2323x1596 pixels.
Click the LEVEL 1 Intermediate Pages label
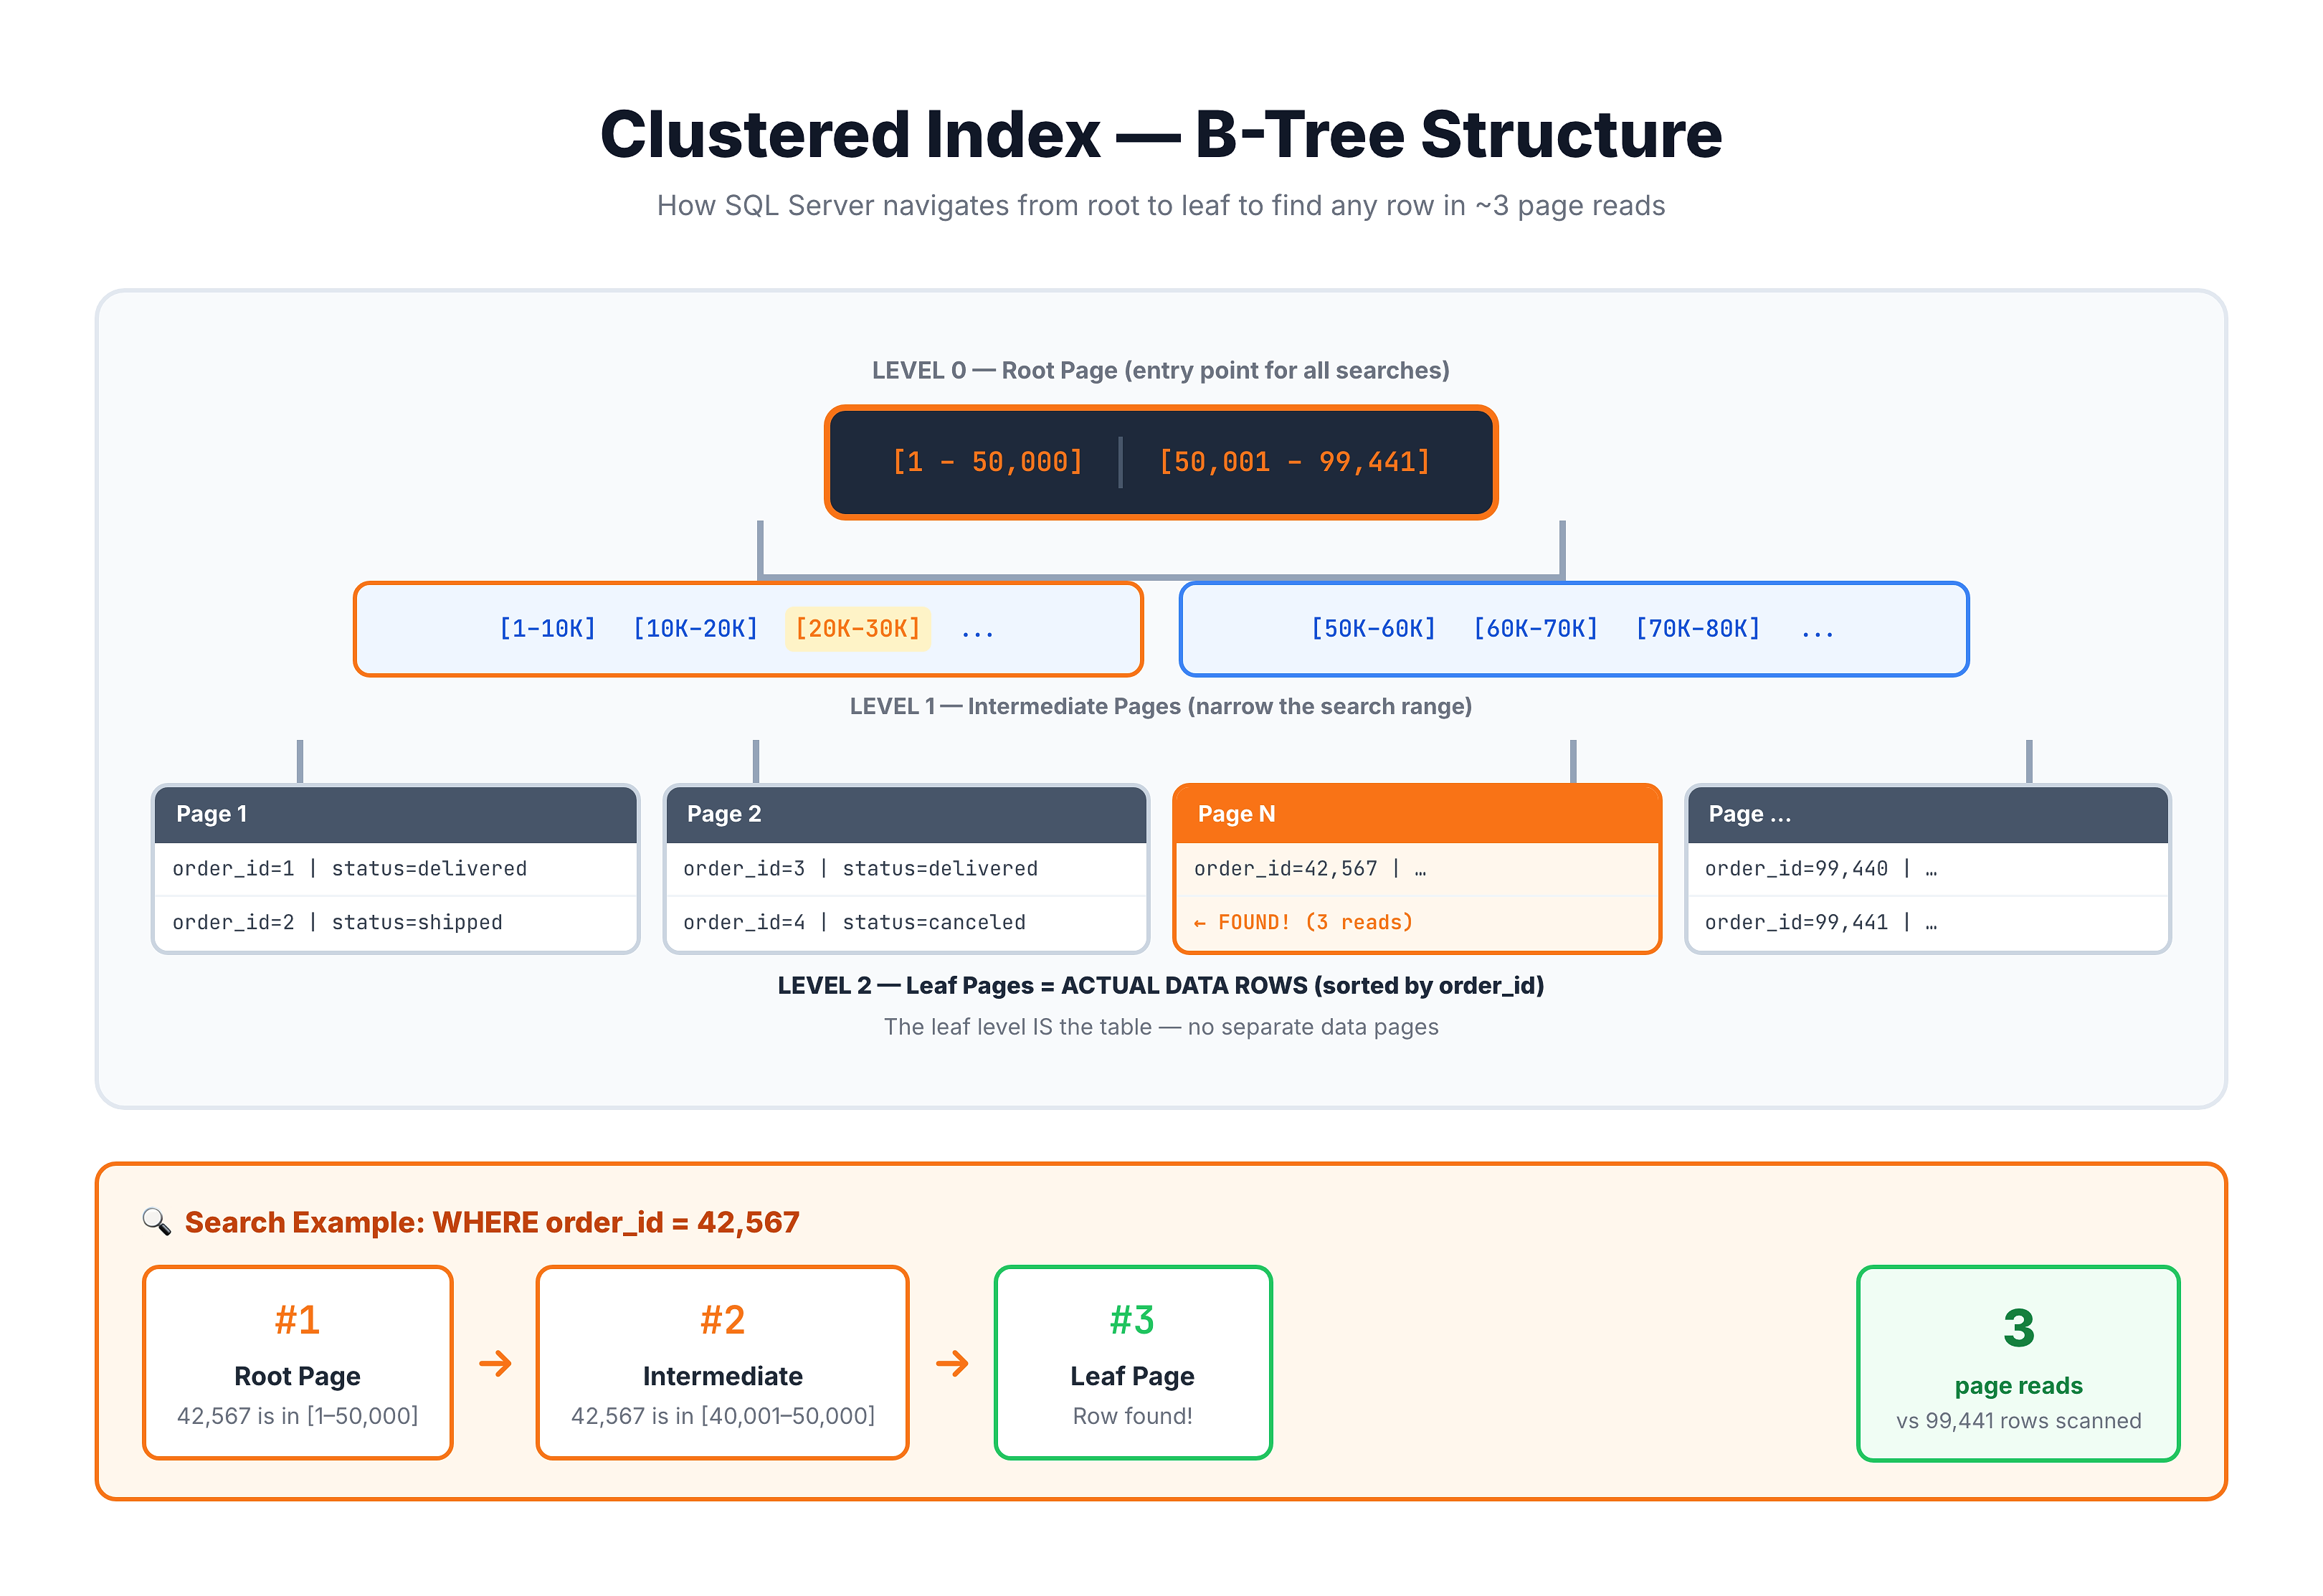pos(1161,707)
